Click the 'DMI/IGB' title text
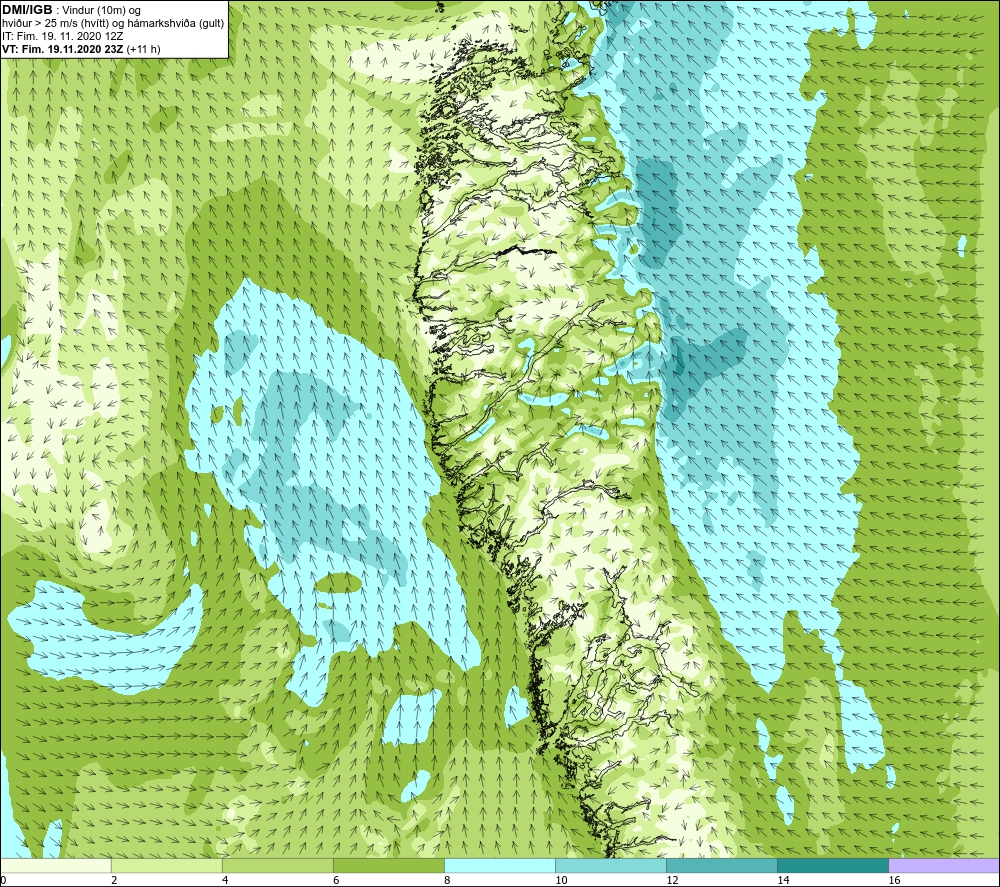Image resolution: width=1000 pixels, height=887 pixels. click(x=27, y=10)
